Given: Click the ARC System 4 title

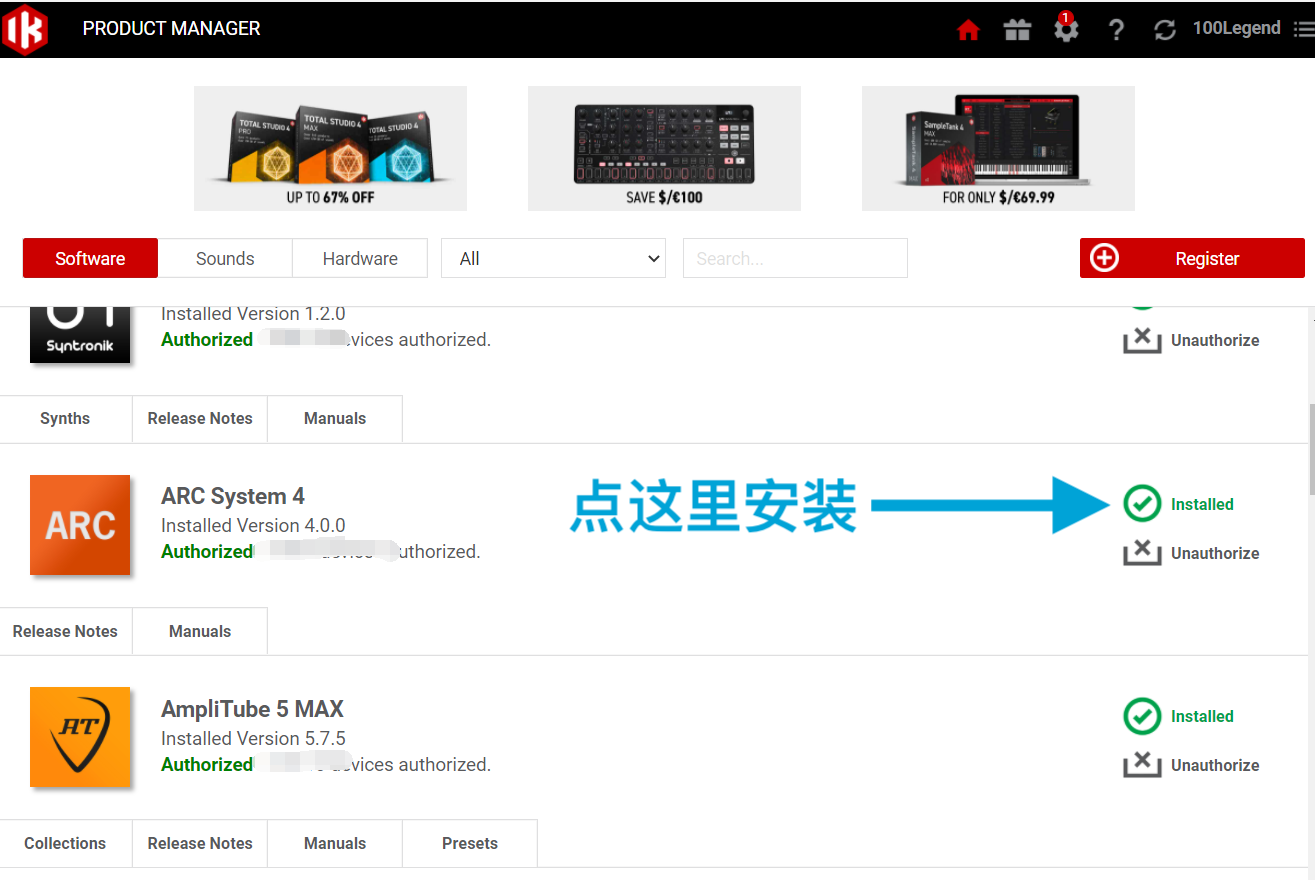Looking at the screenshot, I should pyautogui.click(x=233, y=496).
